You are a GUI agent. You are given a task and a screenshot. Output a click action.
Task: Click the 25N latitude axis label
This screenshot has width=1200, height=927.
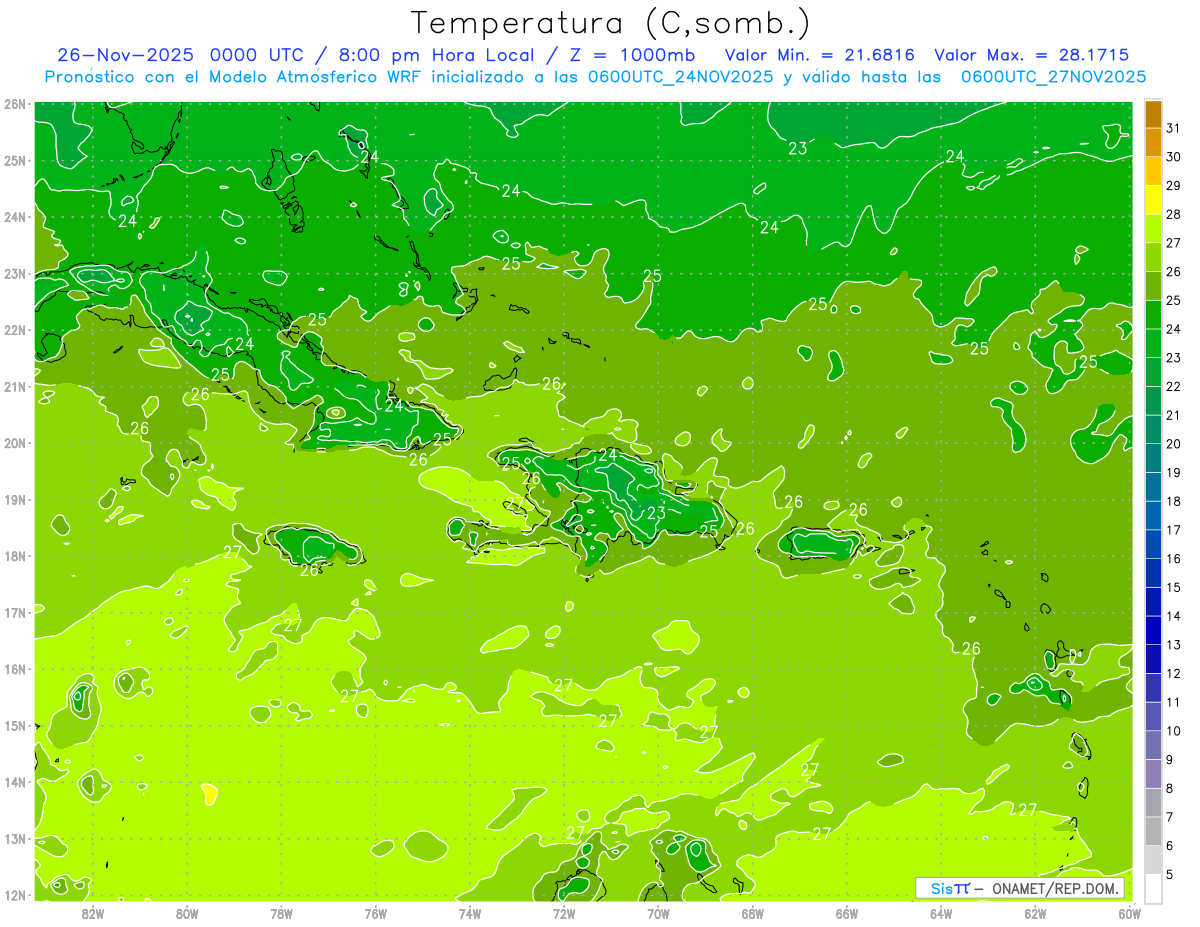click(15, 161)
